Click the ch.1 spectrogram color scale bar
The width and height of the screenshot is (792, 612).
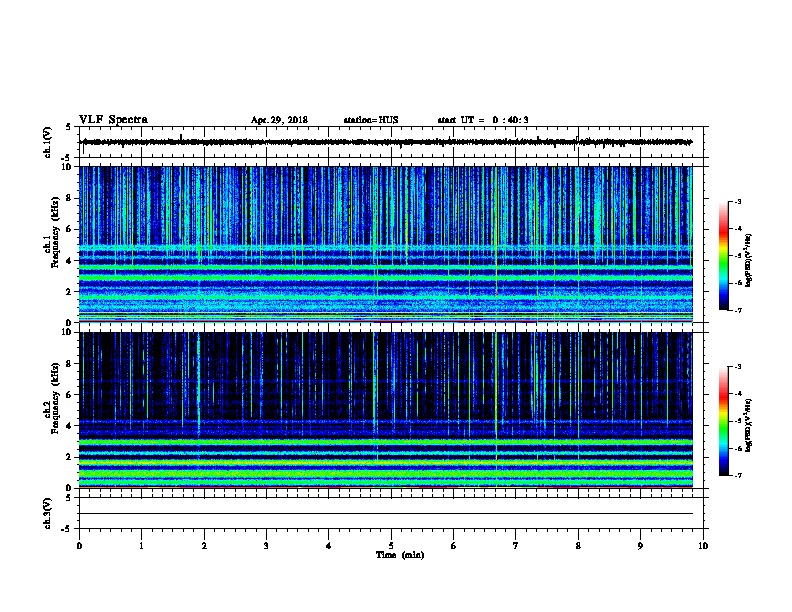(723, 256)
